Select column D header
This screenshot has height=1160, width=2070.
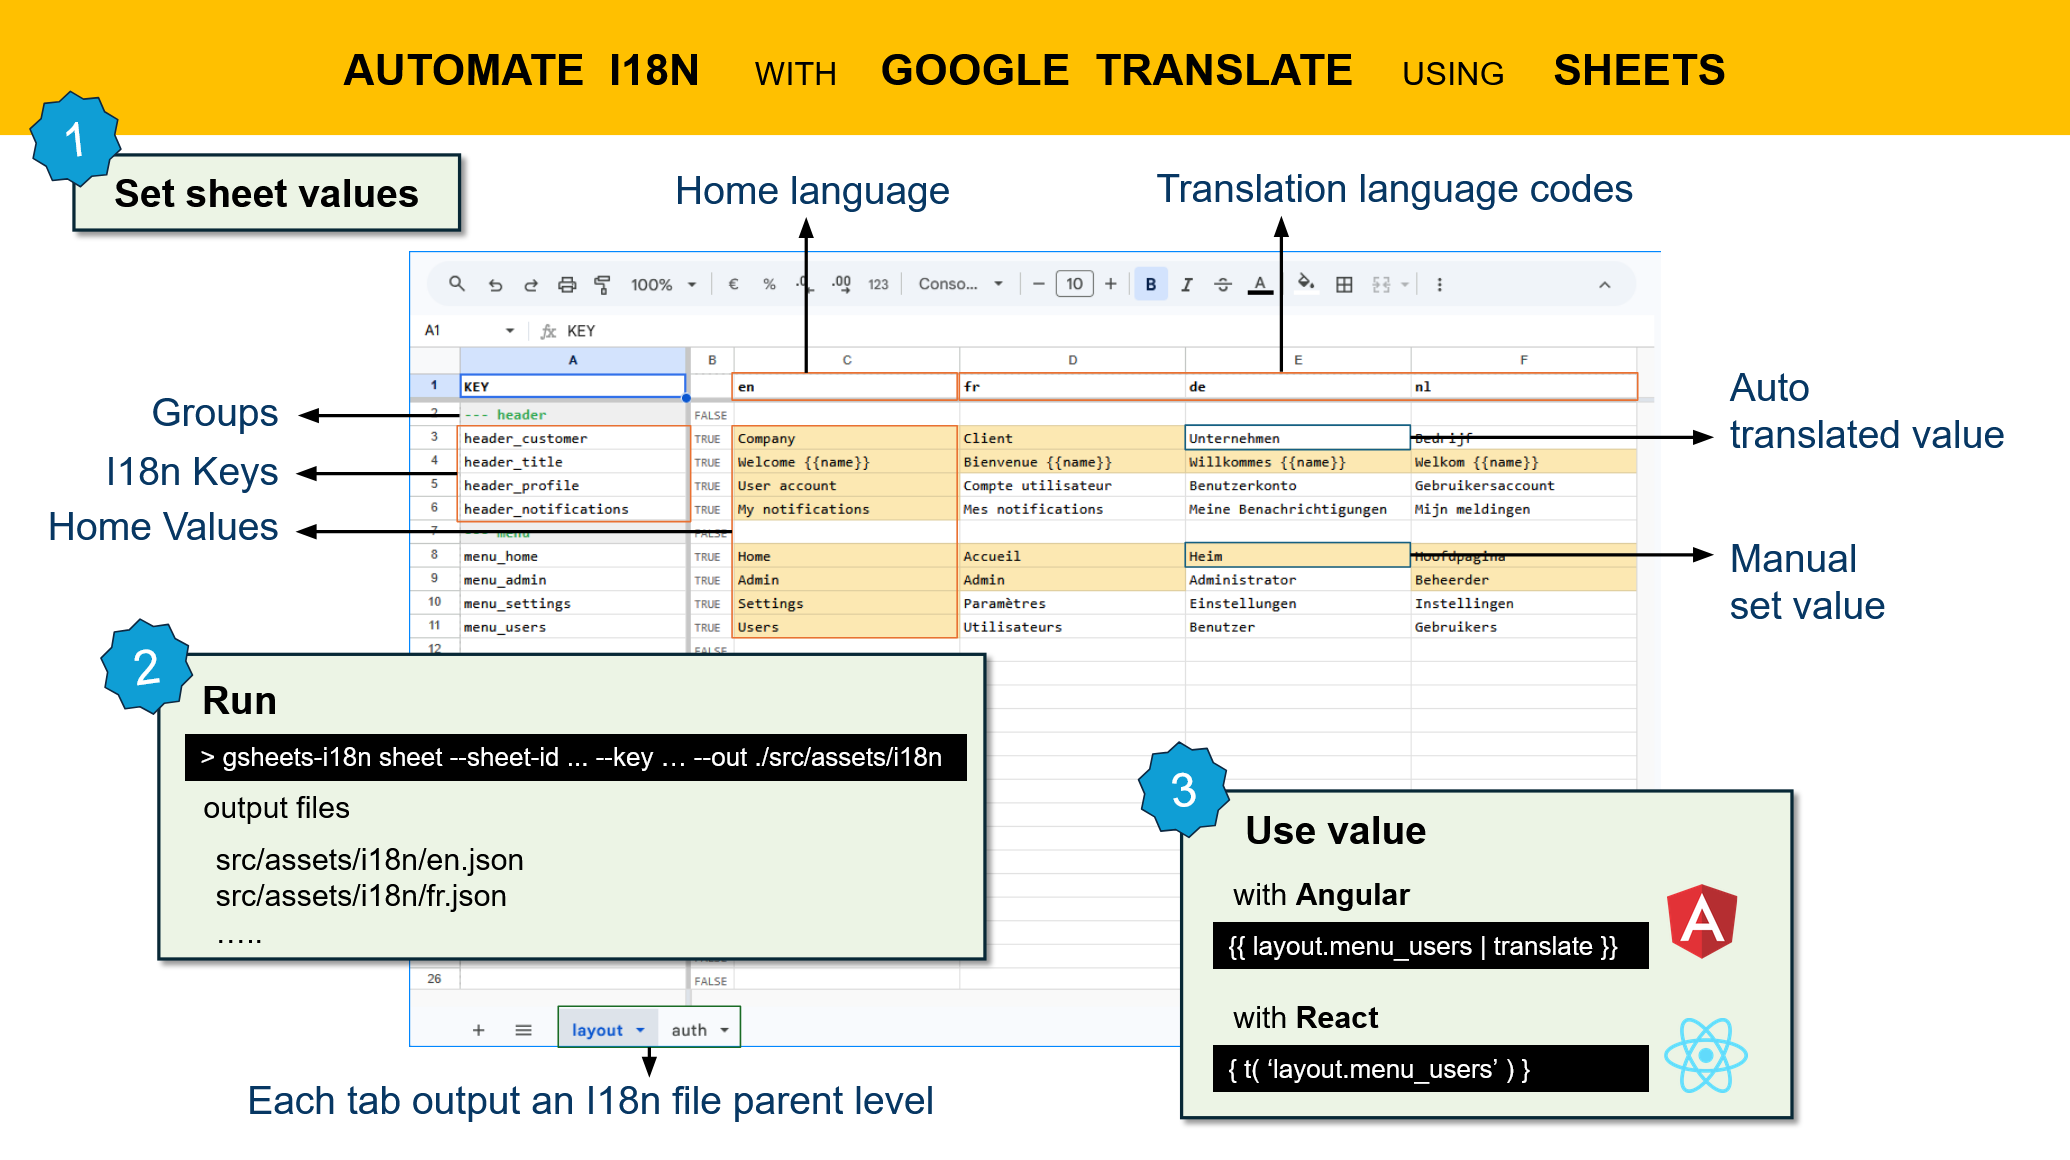click(x=1072, y=360)
